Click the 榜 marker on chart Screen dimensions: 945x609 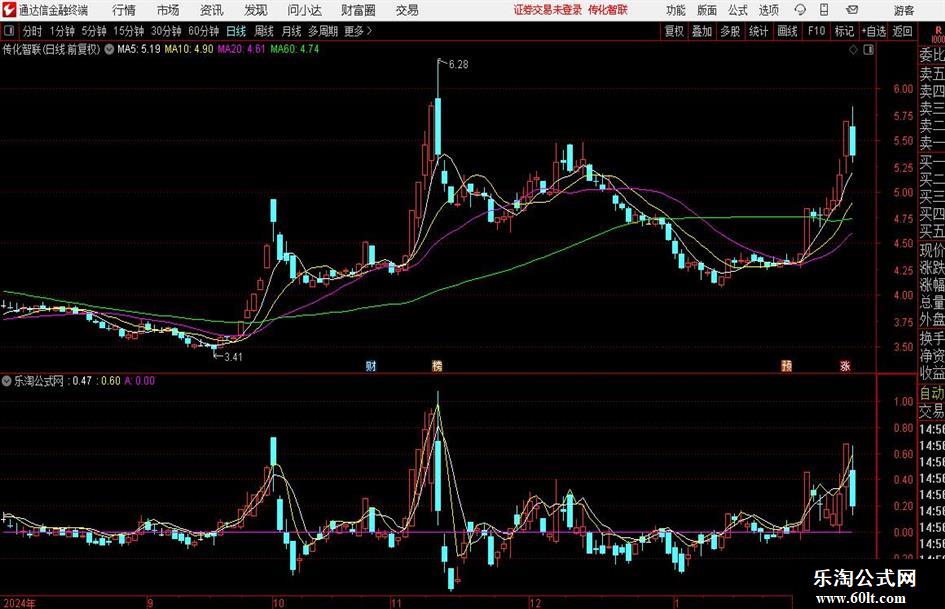click(437, 366)
